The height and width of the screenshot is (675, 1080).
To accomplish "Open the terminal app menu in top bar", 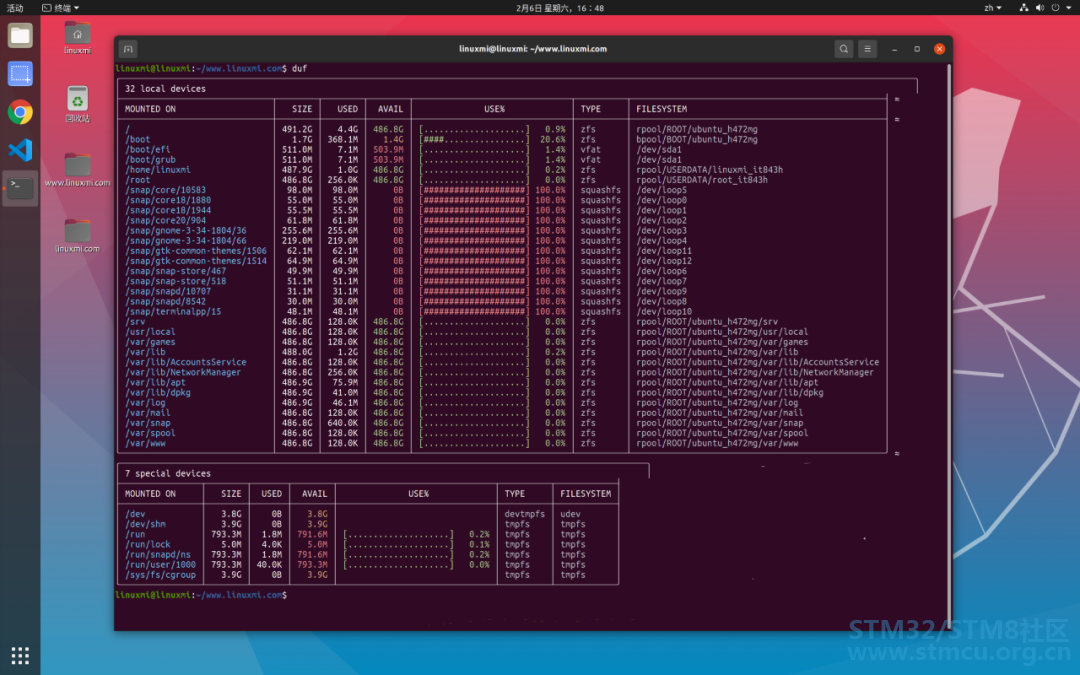I will 61,8.
